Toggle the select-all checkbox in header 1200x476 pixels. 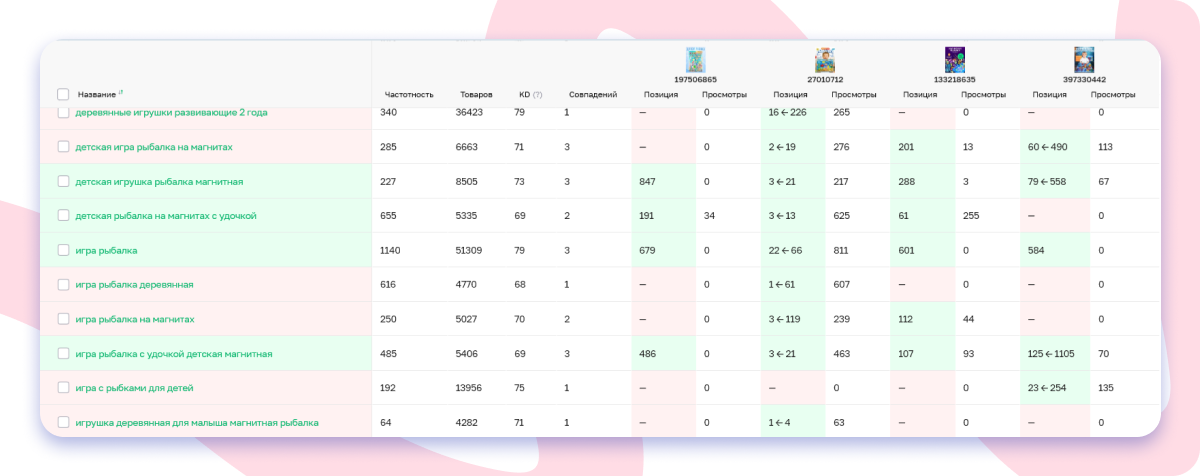63,94
